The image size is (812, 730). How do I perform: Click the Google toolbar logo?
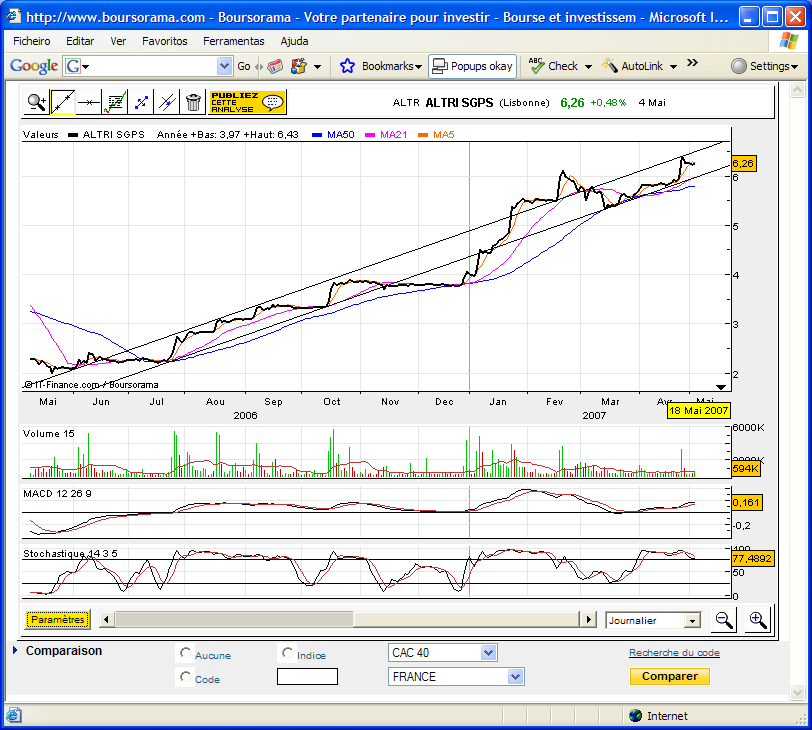pos(34,66)
